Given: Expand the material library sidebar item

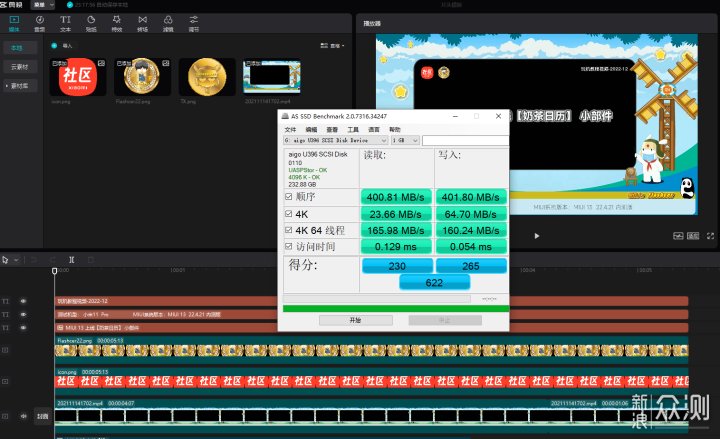Looking at the screenshot, I should coord(20,86).
